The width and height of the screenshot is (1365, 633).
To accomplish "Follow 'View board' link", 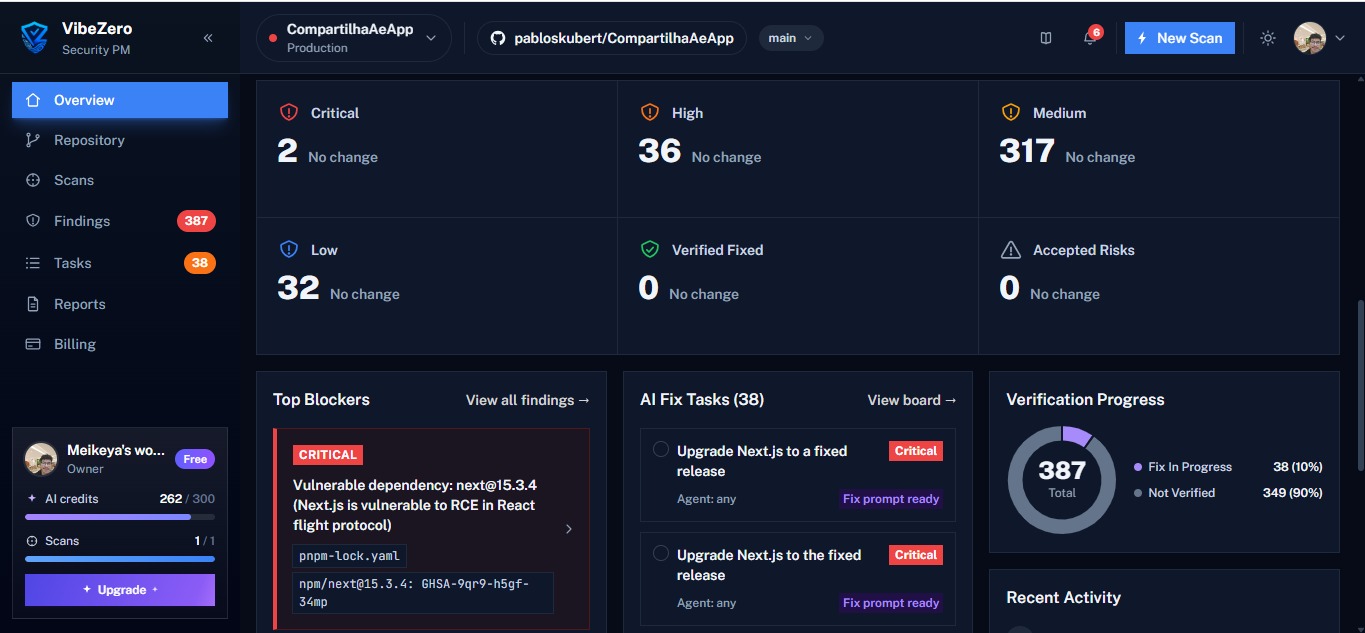I will (912, 400).
